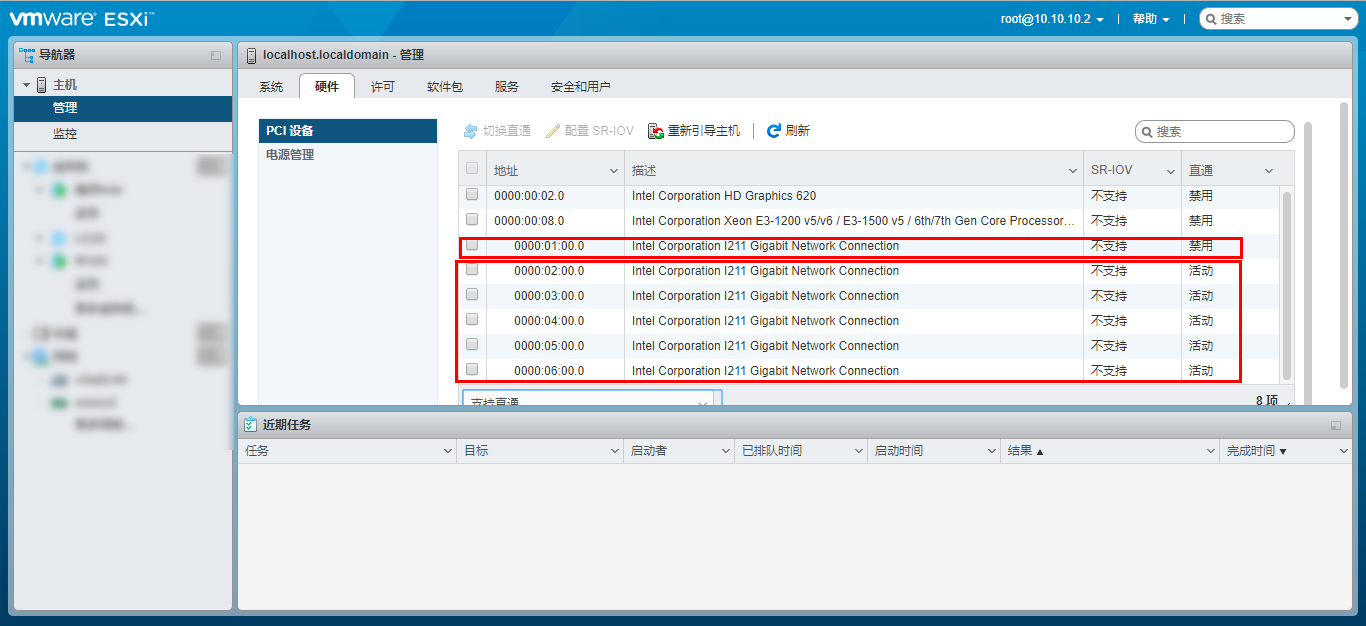
Task: Click the disabled (禁用) status of 0000:01:00.0
Action: coord(1200,246)
